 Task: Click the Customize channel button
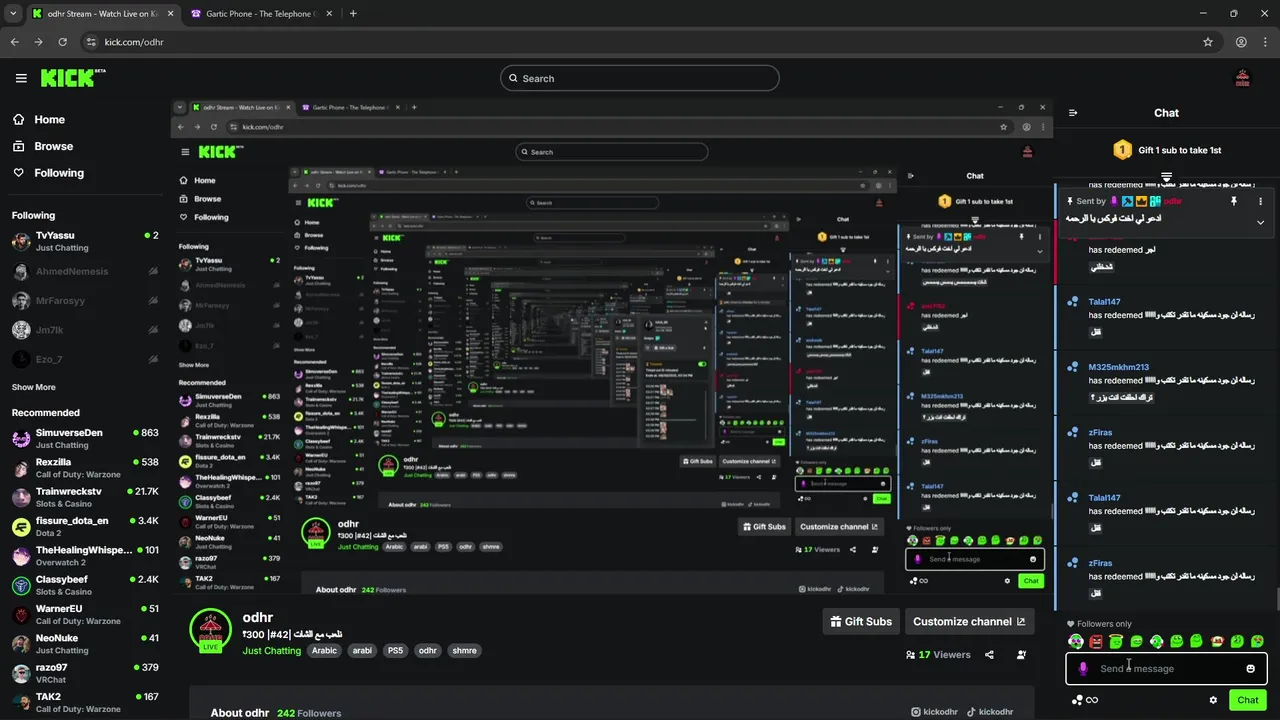pos(969,621)
